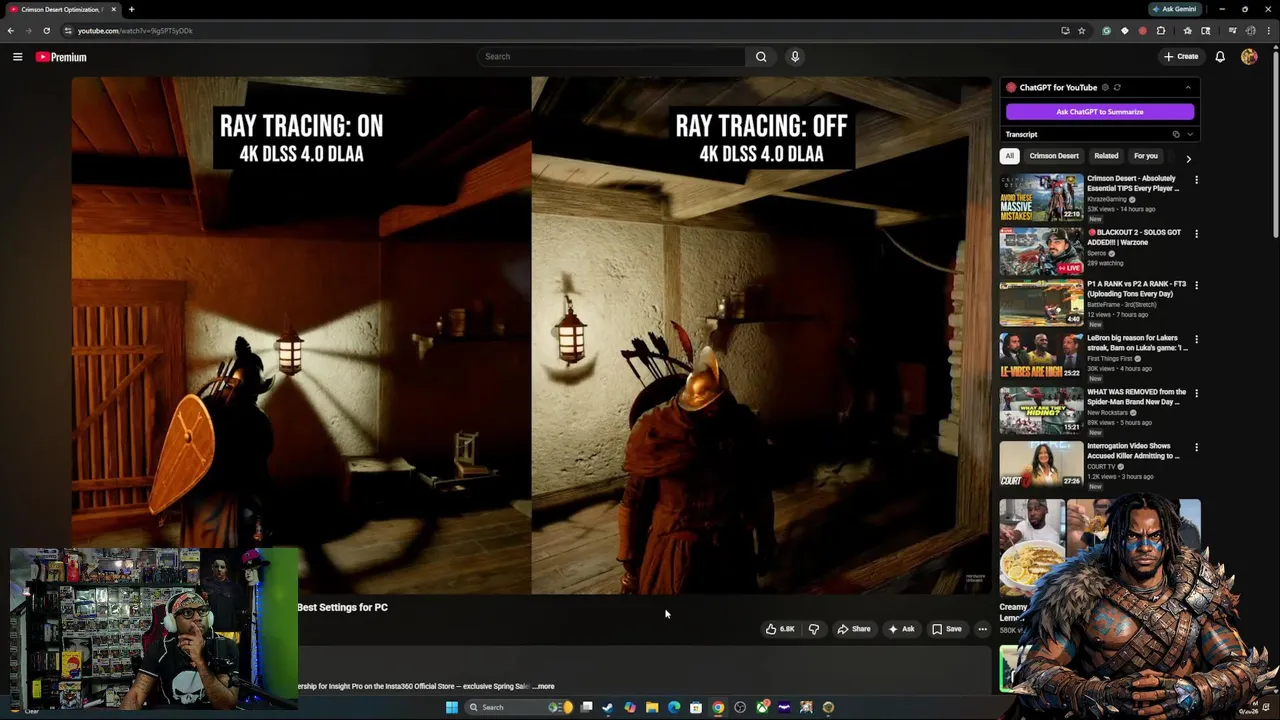Open Xbox app from the taskbar
Screen dimensions: 1280x720
coord(763,707)
